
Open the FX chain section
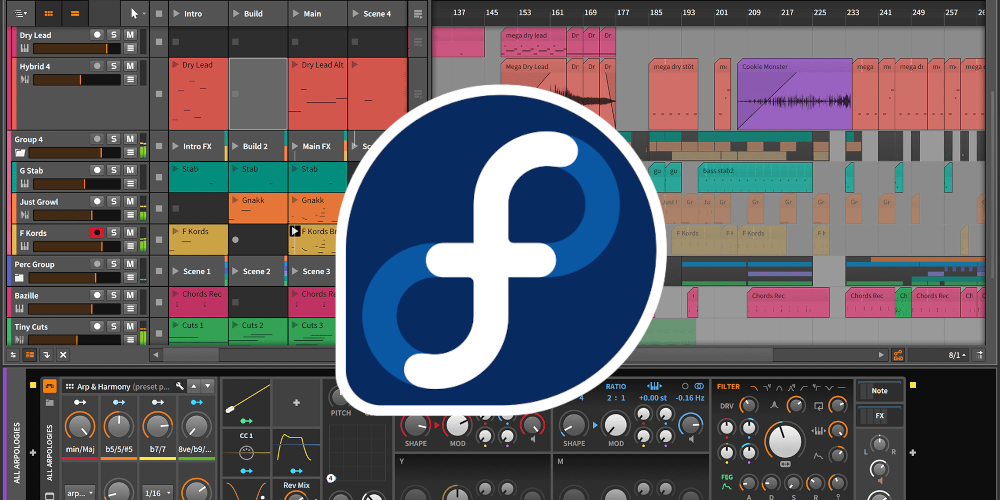(879, 416)
